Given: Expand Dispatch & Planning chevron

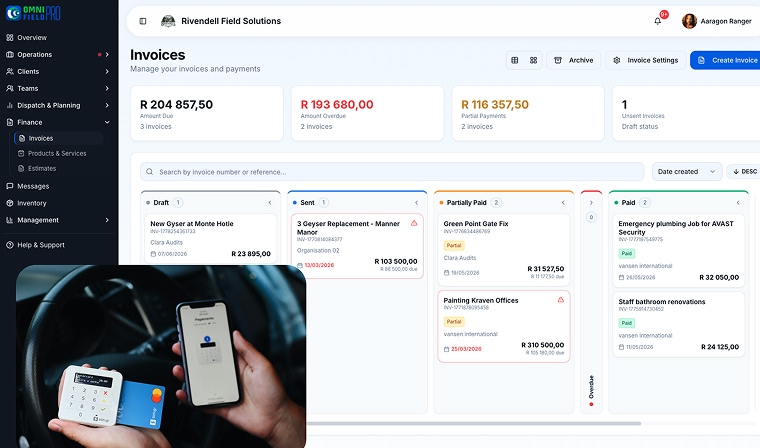Looking at the screenshot, I should (x=107, y=105).
